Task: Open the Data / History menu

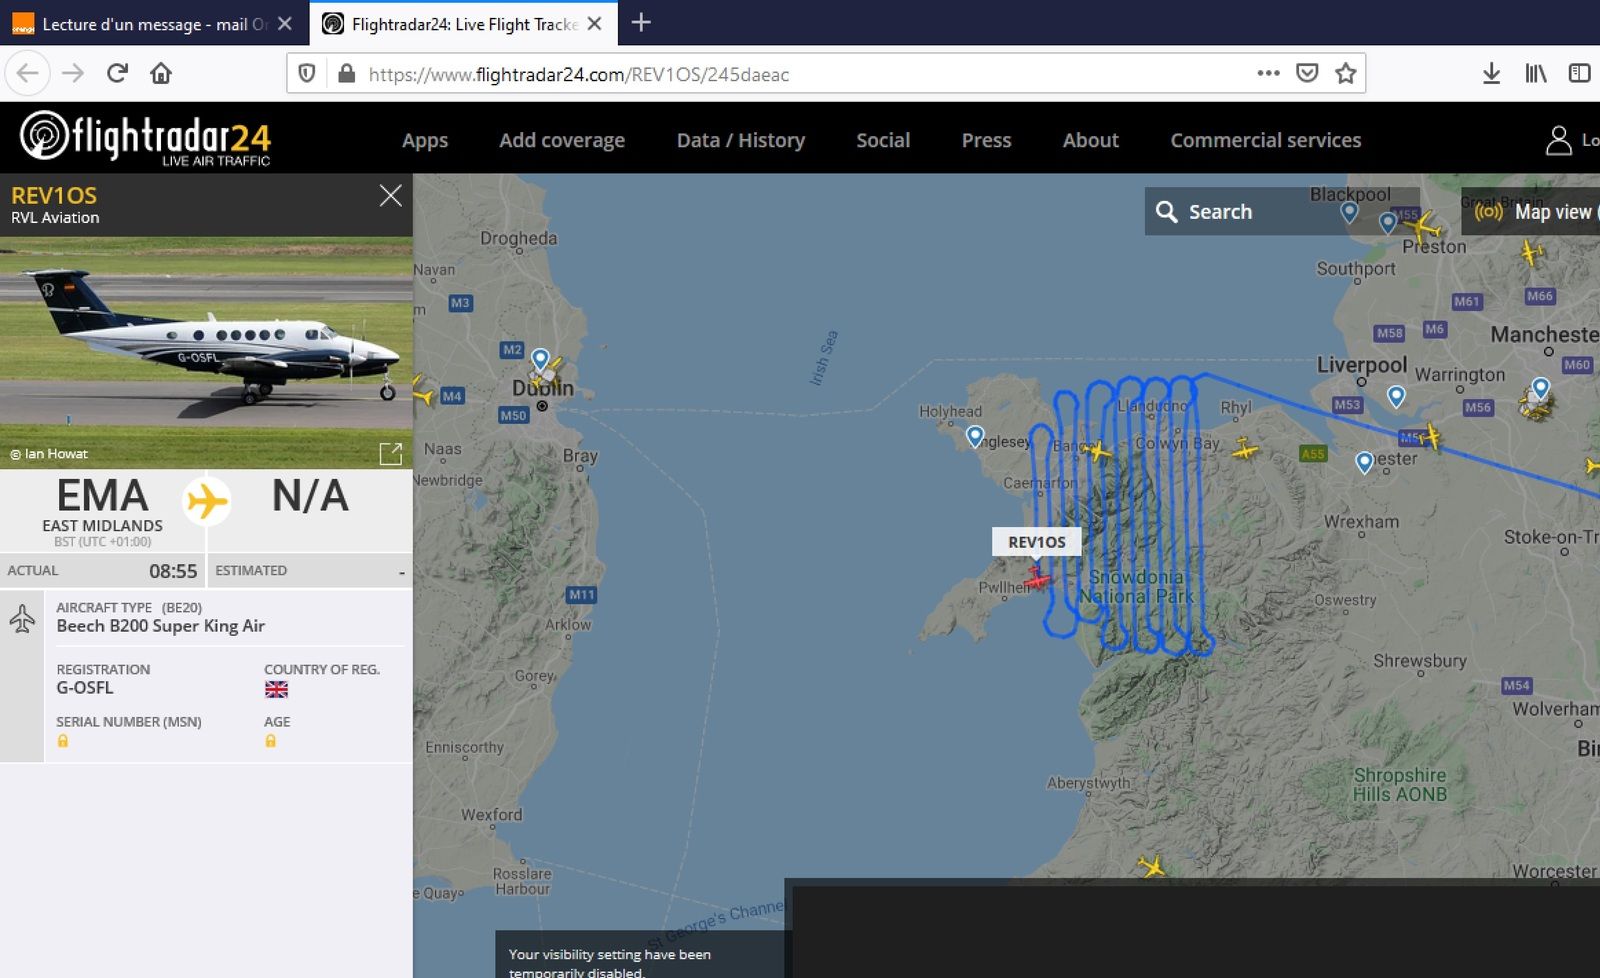Action: point(741,140)
